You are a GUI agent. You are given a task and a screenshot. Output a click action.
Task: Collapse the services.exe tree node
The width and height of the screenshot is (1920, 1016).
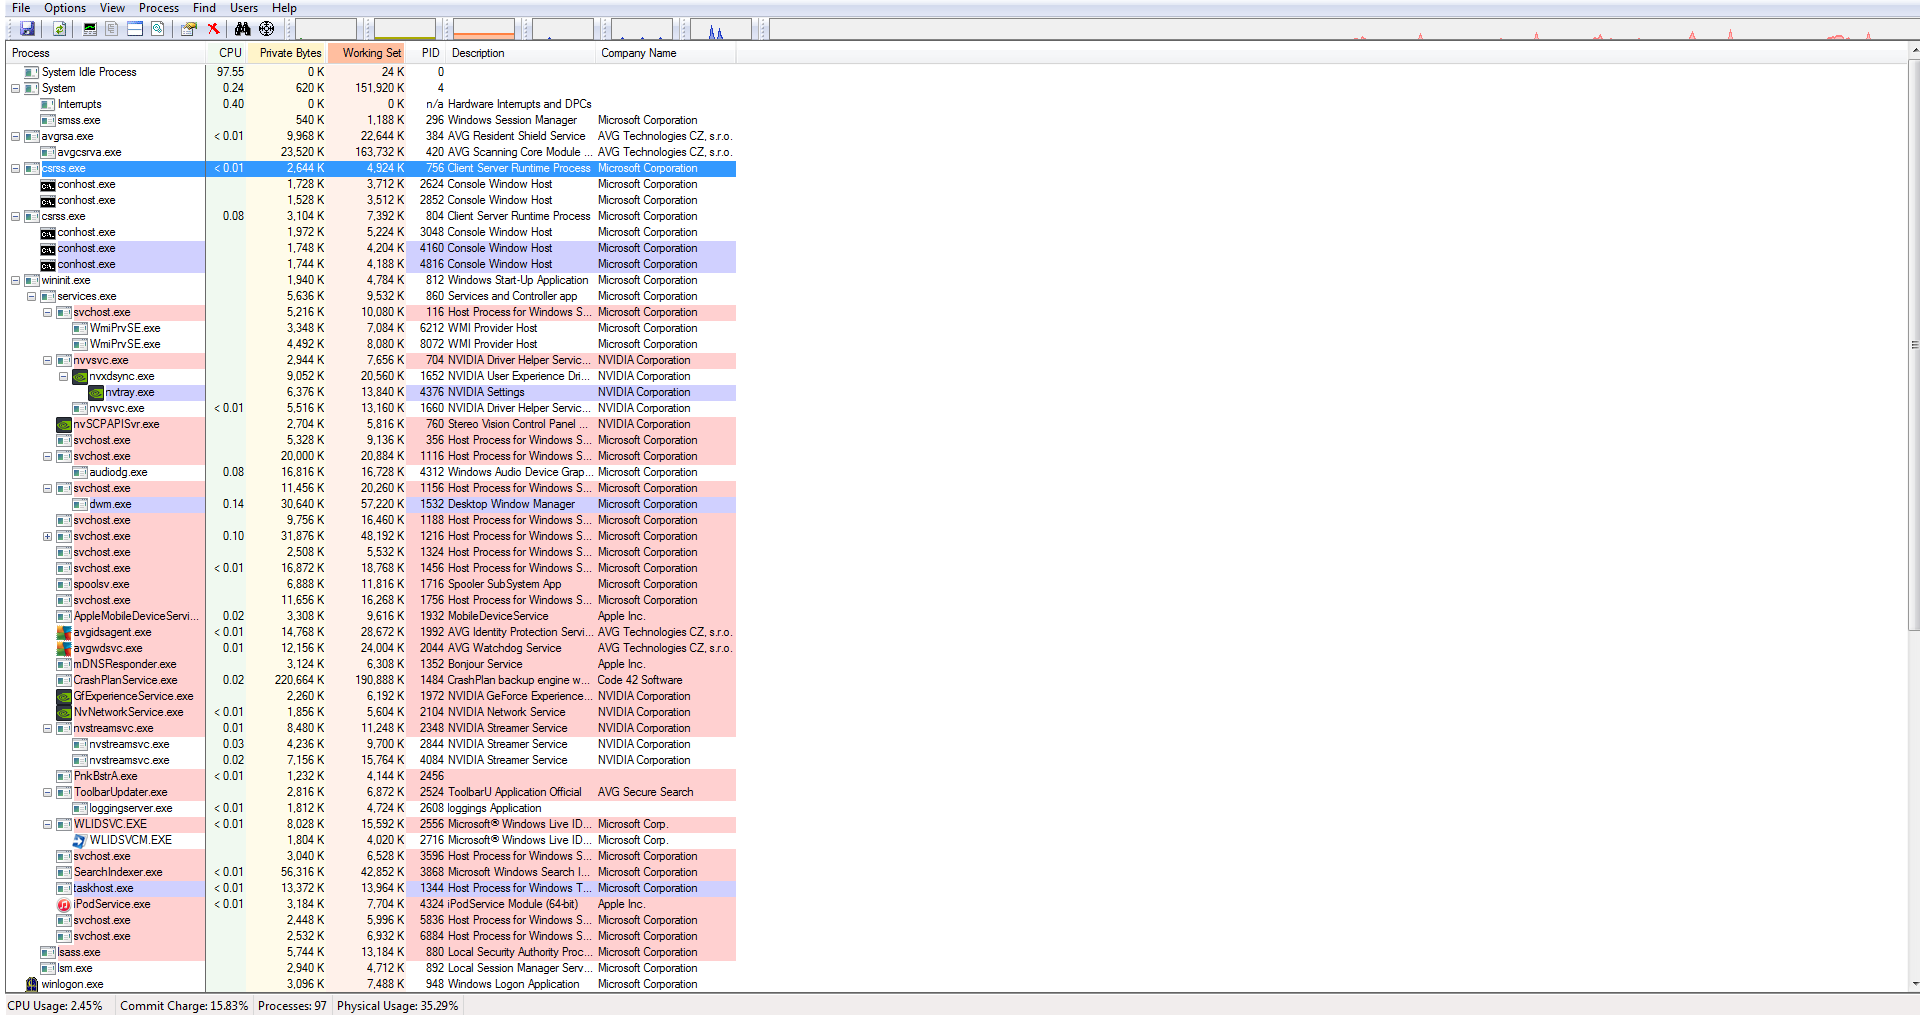tap(31, 297)
